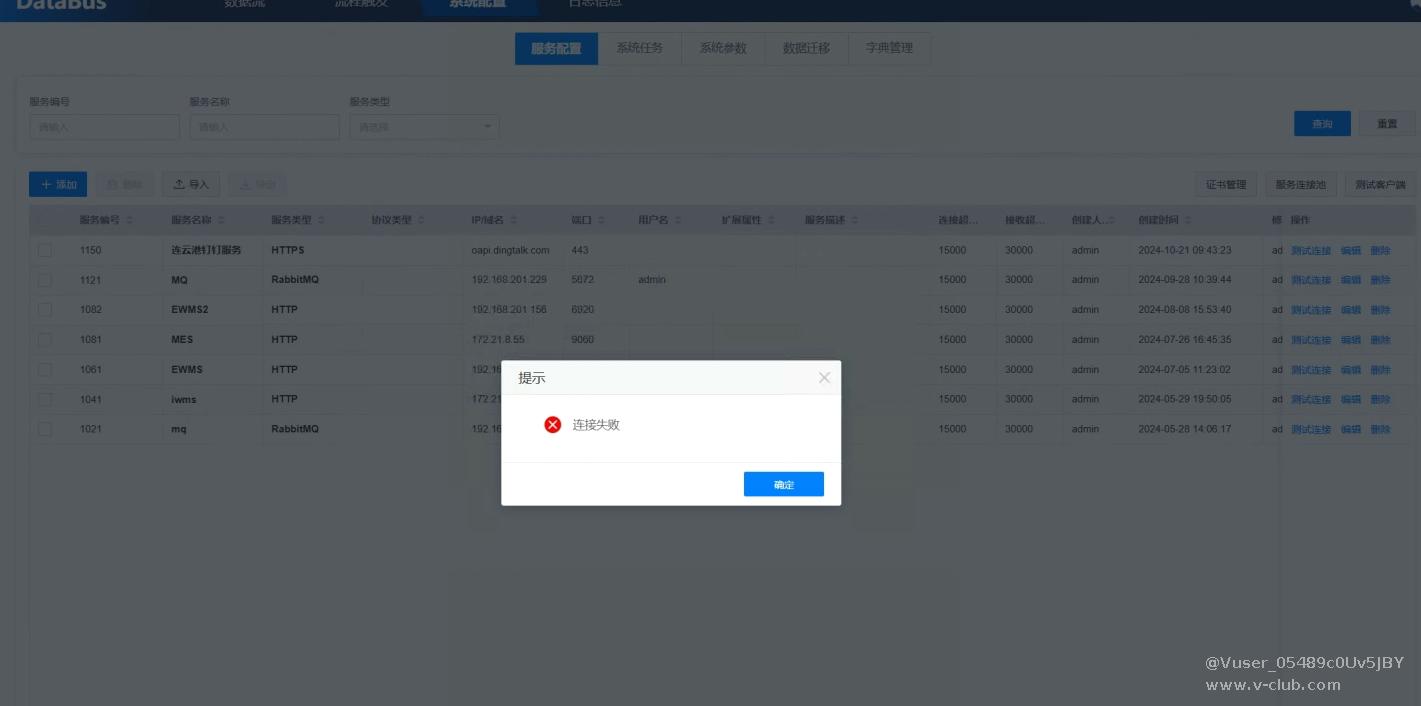The height and width of the screenshot is (706, 1421).
Task: Select checkbox for service 1150
Action: 45,250
